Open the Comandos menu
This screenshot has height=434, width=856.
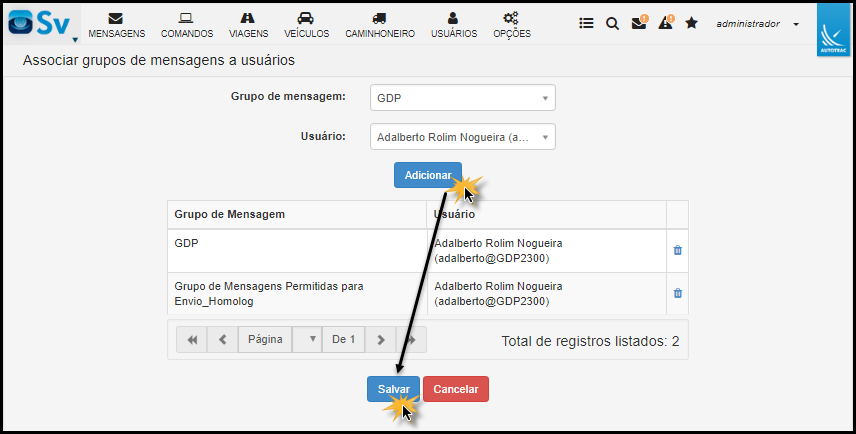coord(186,24)
